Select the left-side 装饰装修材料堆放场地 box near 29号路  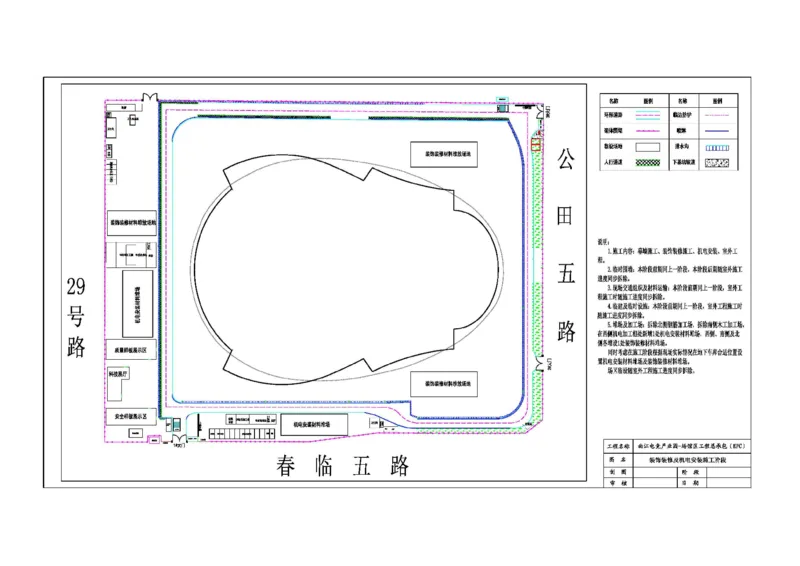[132, 223]
